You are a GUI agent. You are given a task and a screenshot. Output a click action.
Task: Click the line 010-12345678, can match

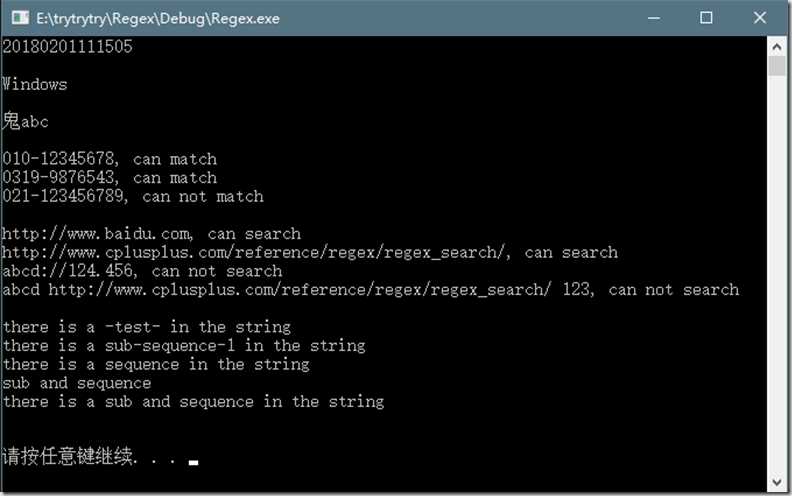pyautogui.click(x=110, y=158)
